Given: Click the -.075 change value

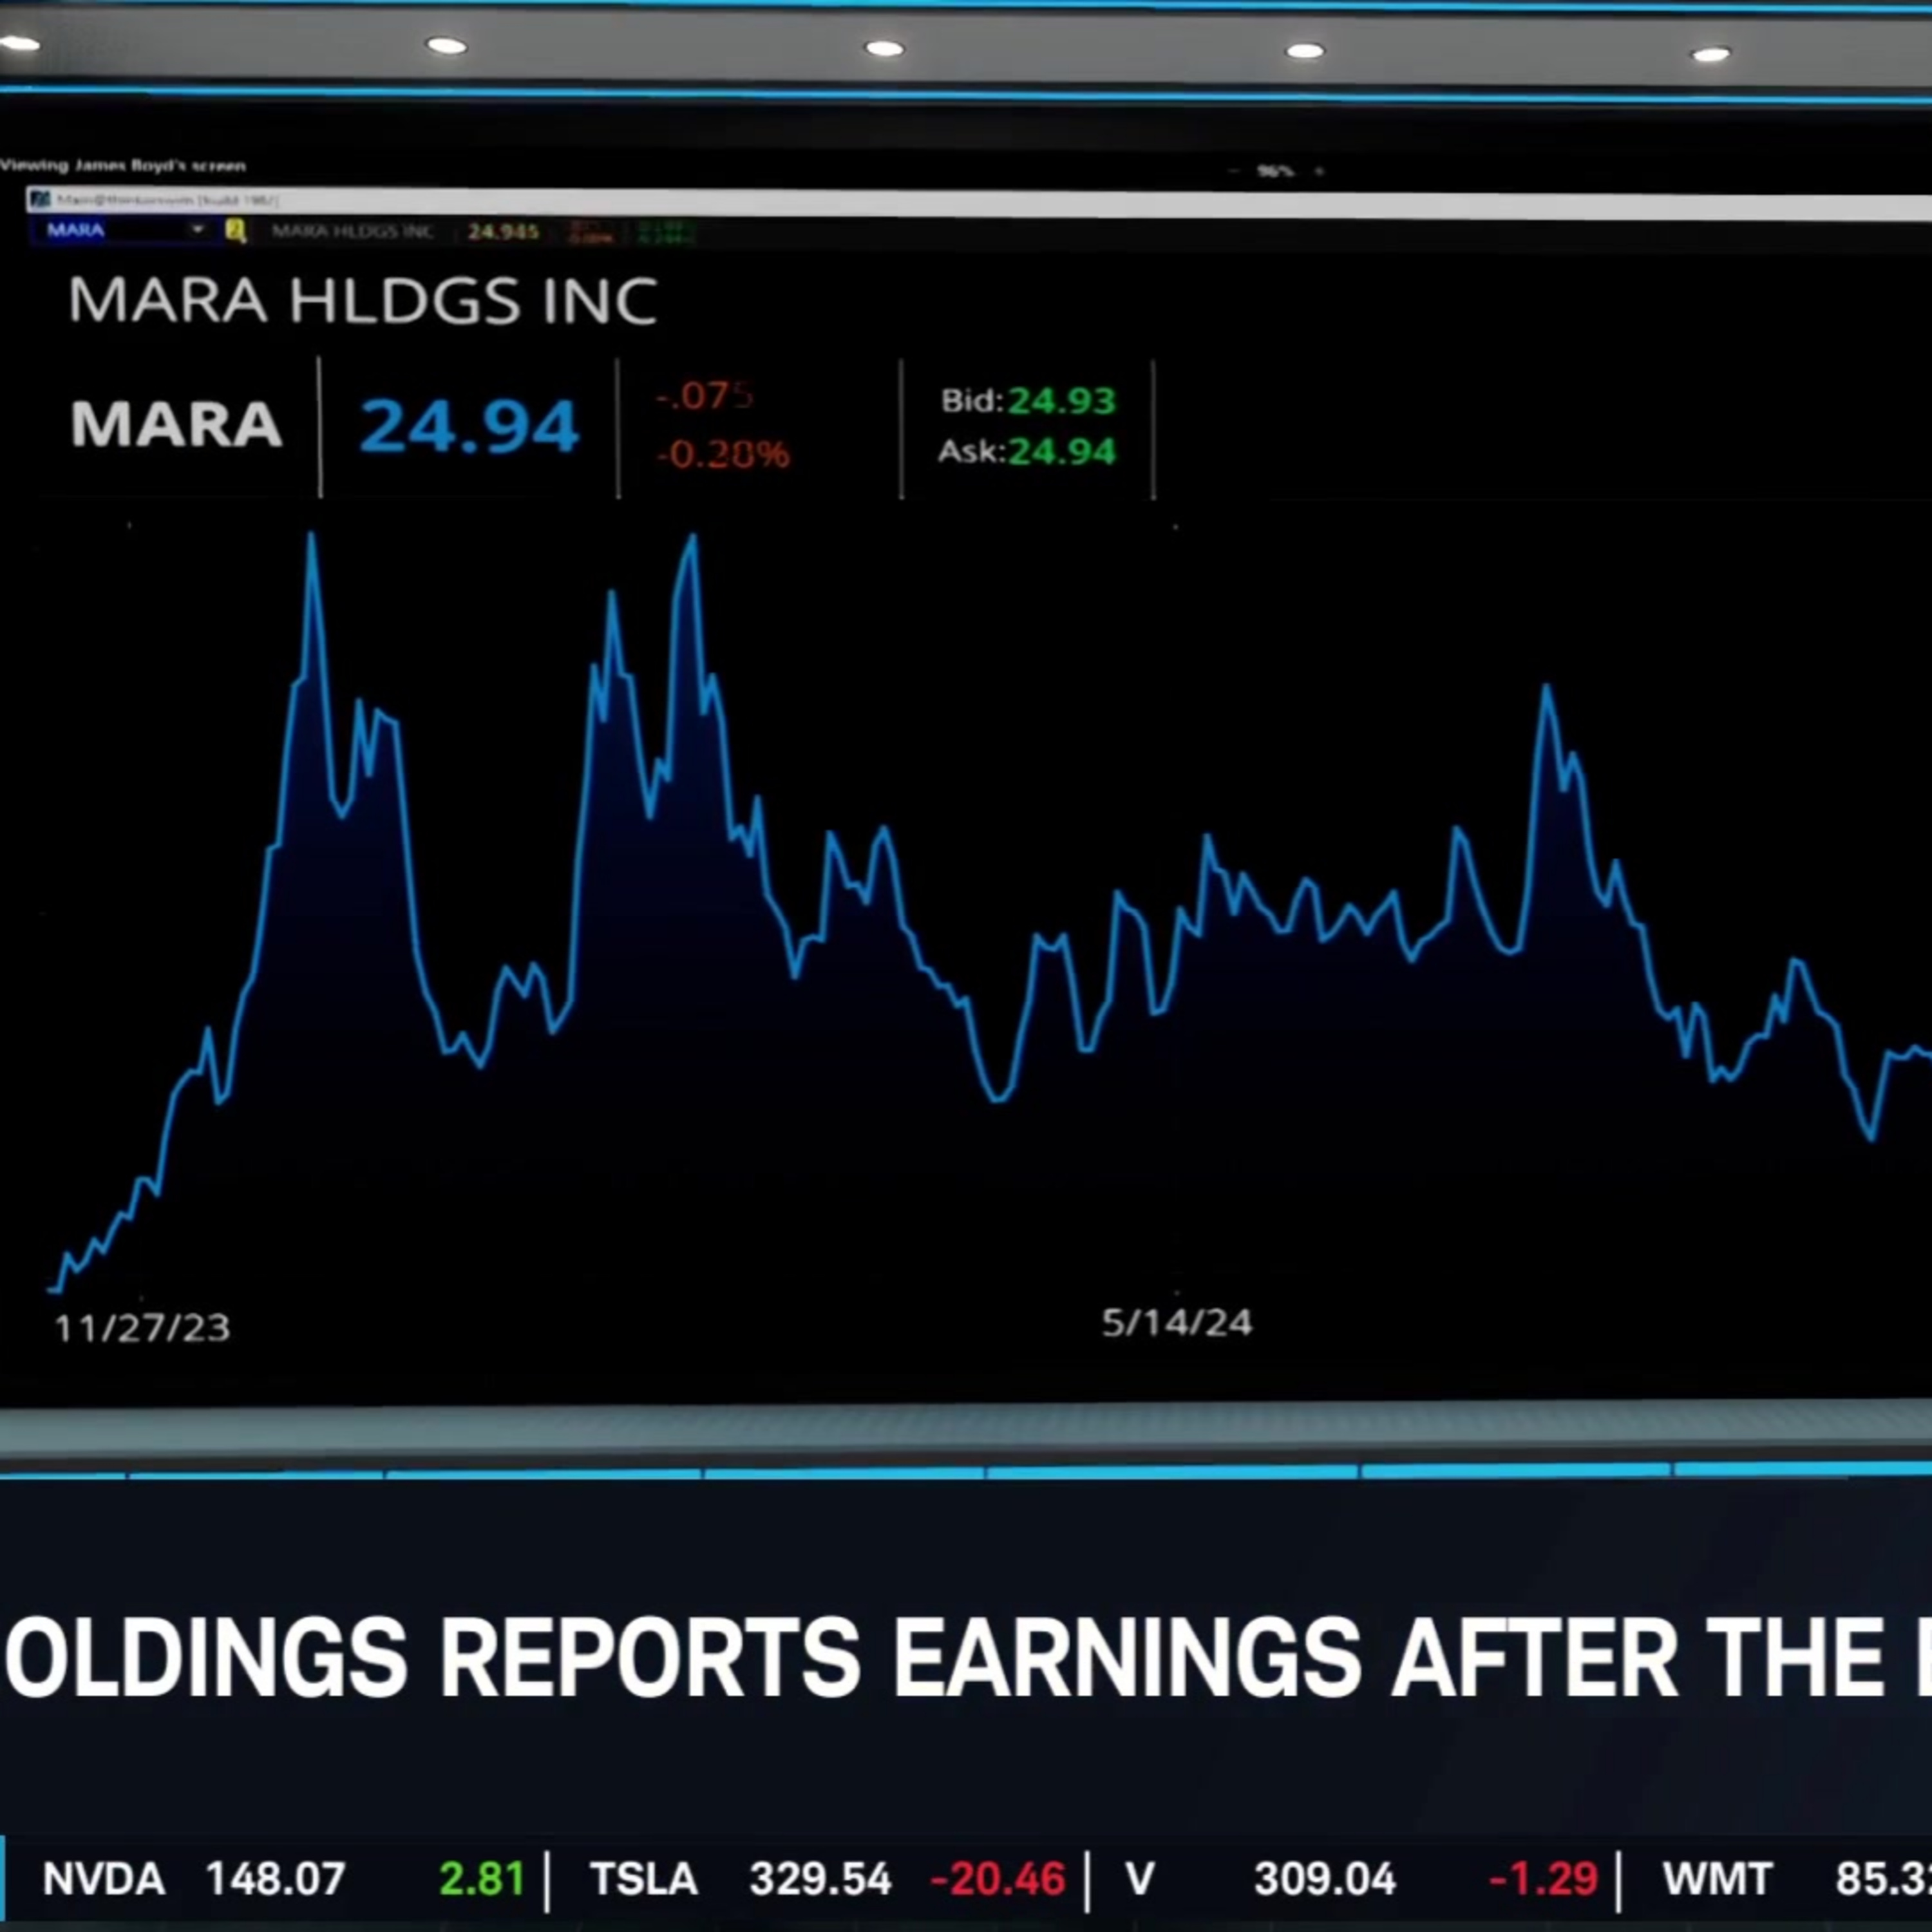Looking at the screenshot, I should pos(704,396).
